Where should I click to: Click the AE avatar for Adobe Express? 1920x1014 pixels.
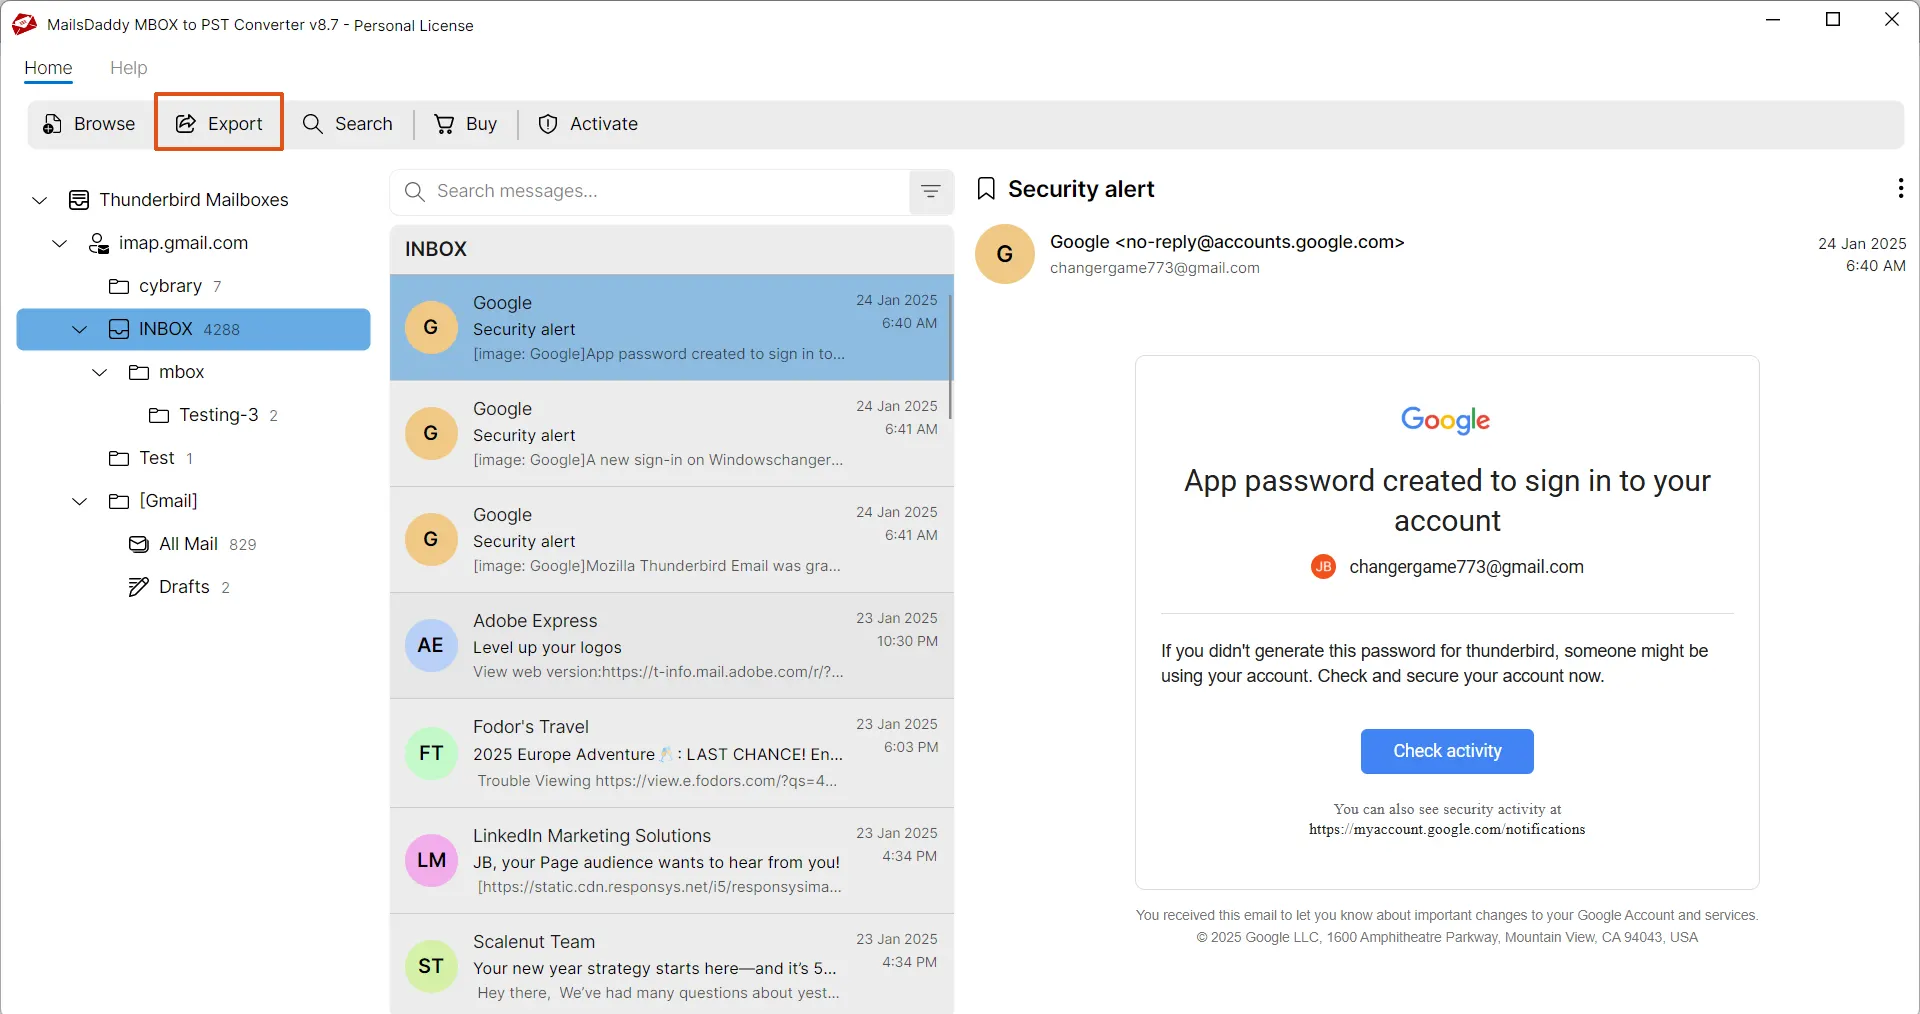pos(431,645)
